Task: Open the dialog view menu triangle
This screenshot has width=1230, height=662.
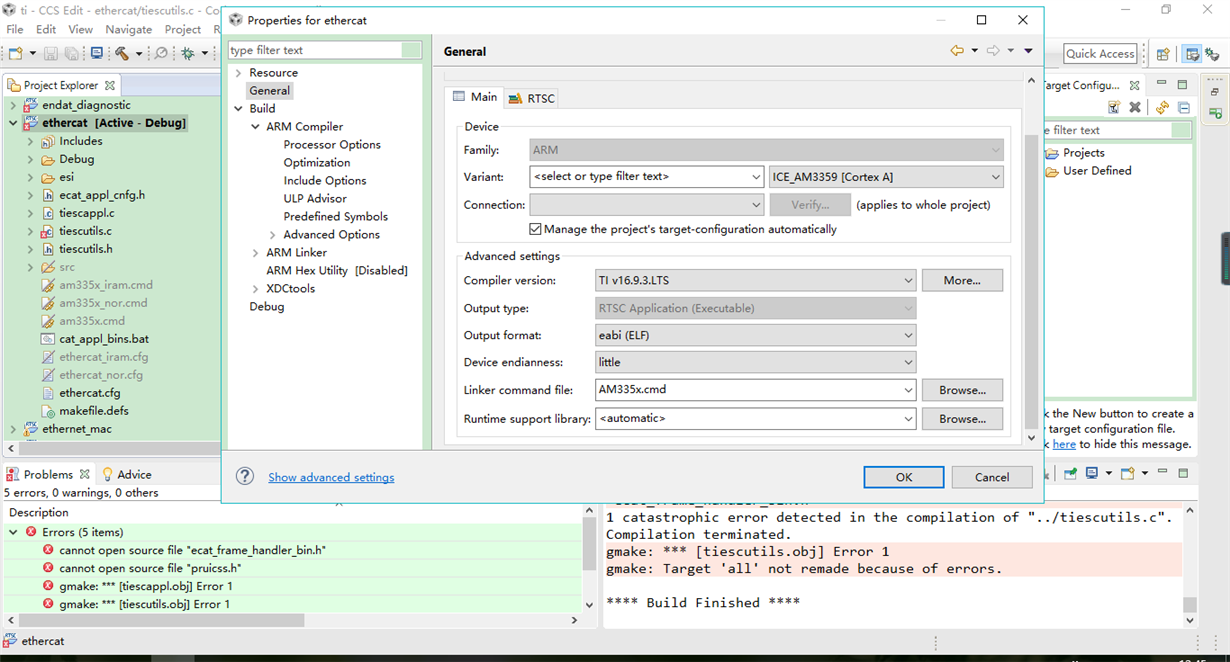Action: [1028, 51]
